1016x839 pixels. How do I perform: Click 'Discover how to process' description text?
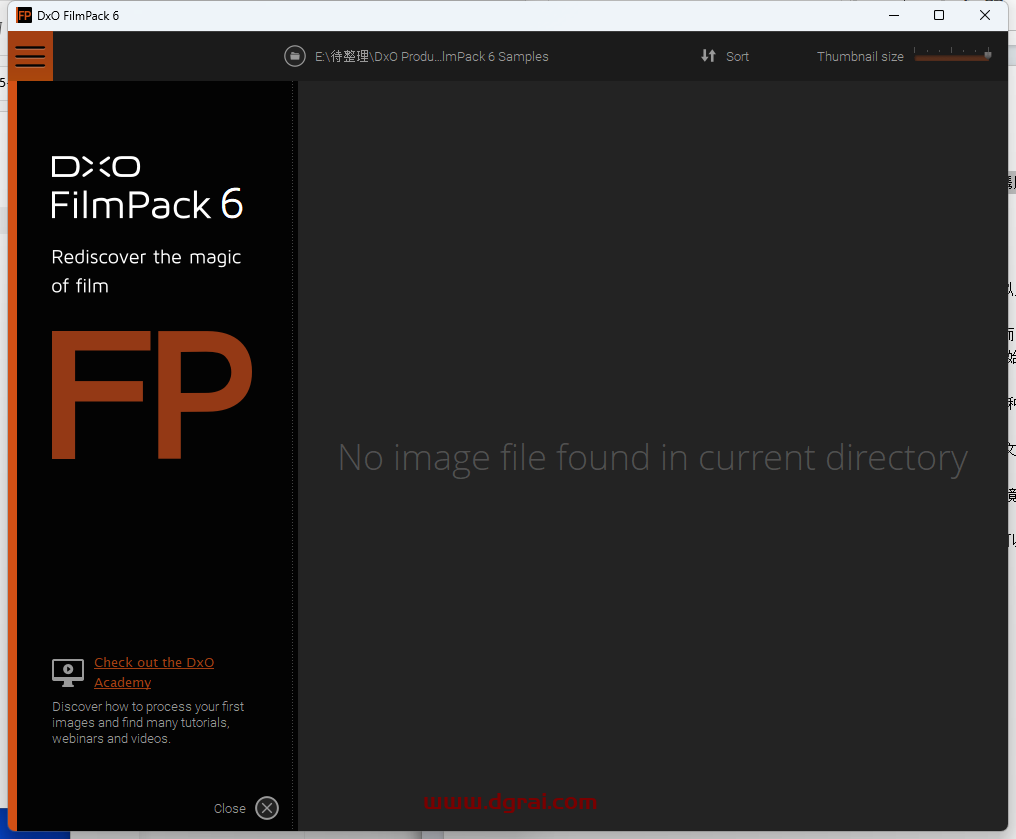(x=148, y=722)
